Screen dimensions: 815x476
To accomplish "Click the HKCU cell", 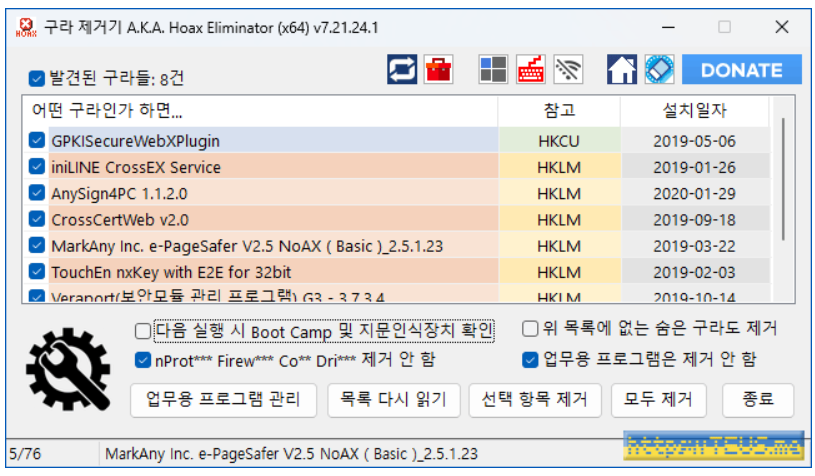I will (559, 141).
